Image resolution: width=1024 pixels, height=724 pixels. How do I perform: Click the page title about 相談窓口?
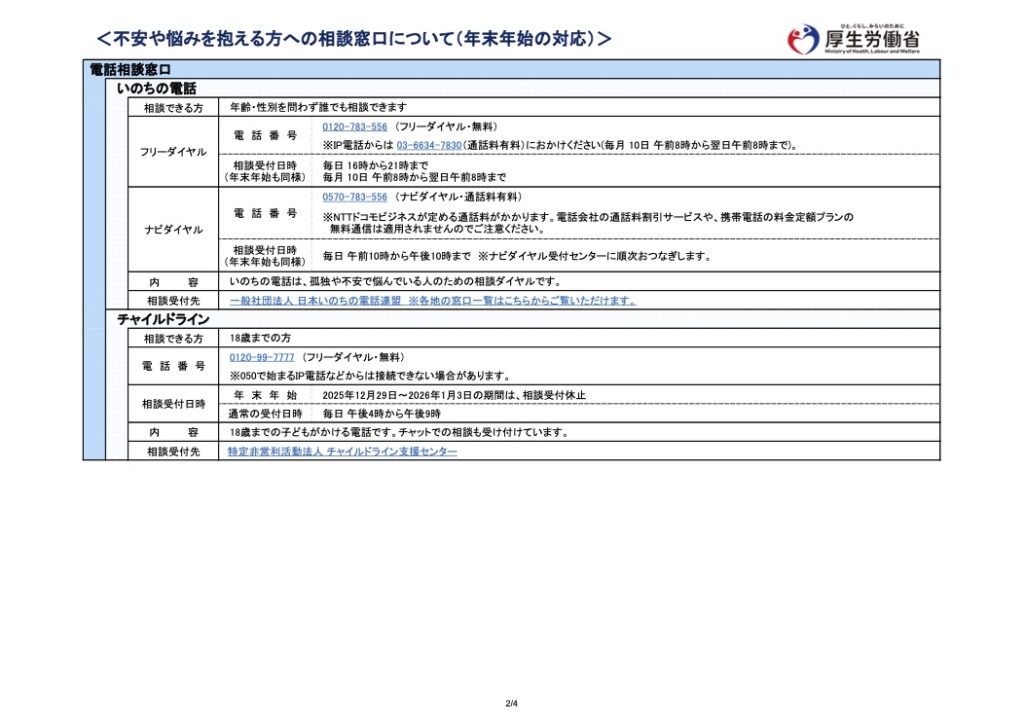click(353, 38)
